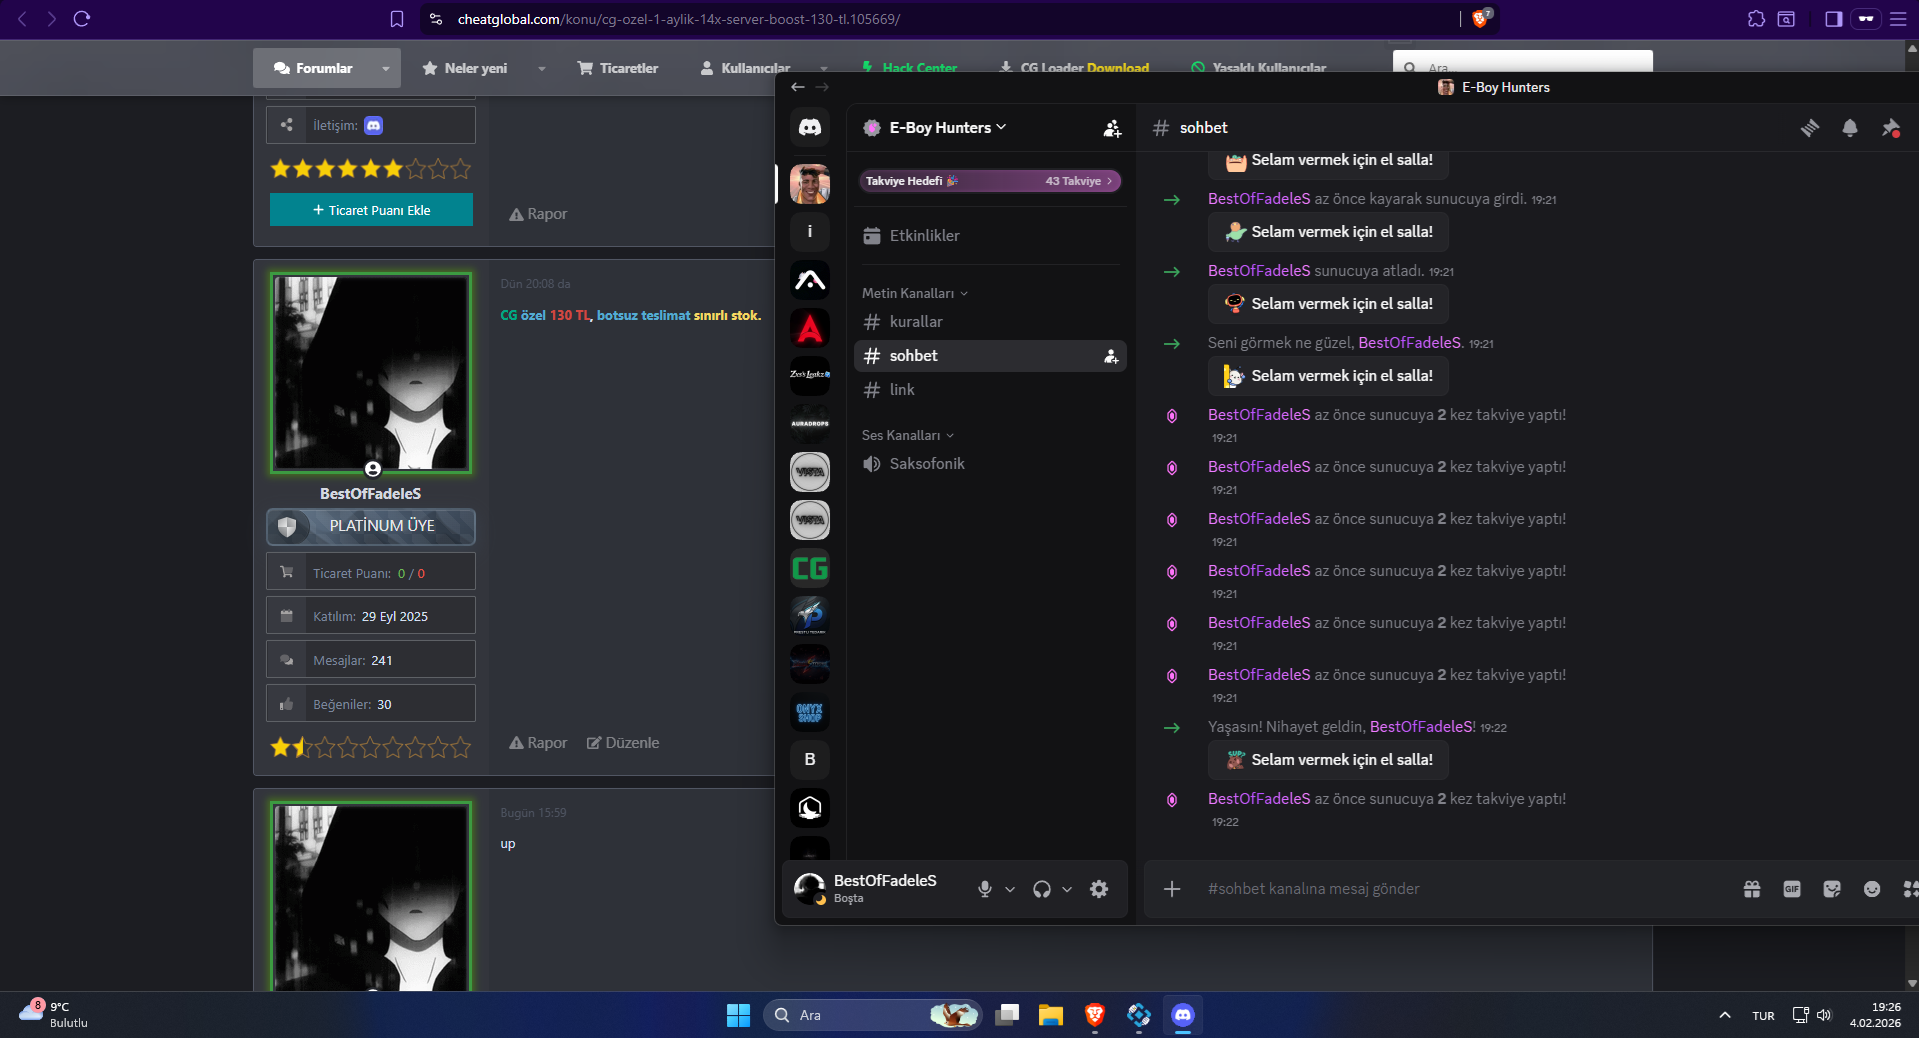Click the Windows taskbar search box

(873, 1015)
